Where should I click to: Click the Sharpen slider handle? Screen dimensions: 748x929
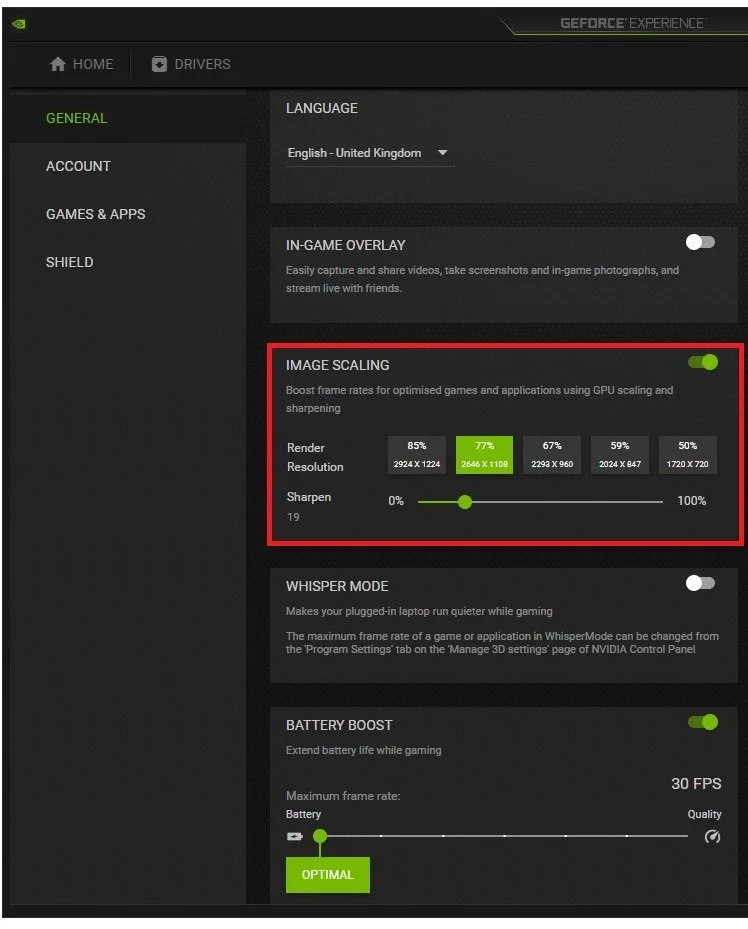[465, 502]
